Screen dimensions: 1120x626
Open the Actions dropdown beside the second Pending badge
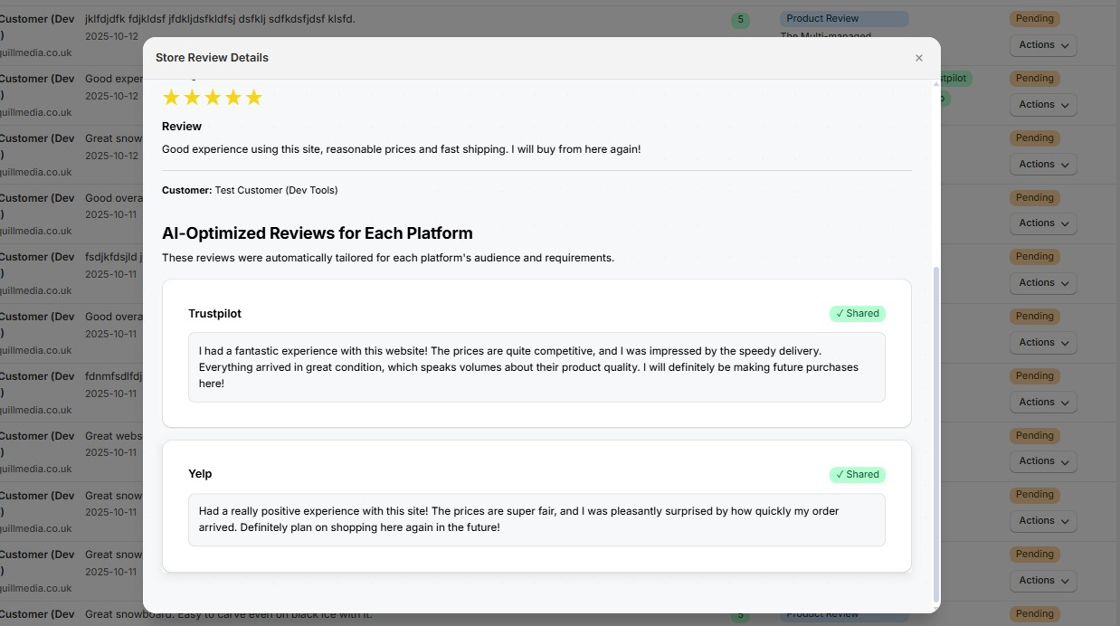pyautogui.click(x=1042, y=104)
